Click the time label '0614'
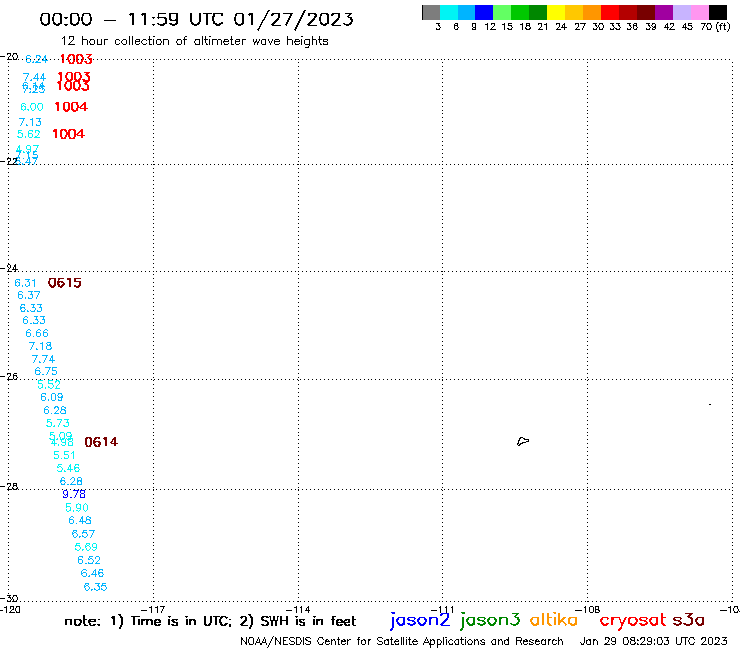 pyautogui.click(x=101, y=442)
